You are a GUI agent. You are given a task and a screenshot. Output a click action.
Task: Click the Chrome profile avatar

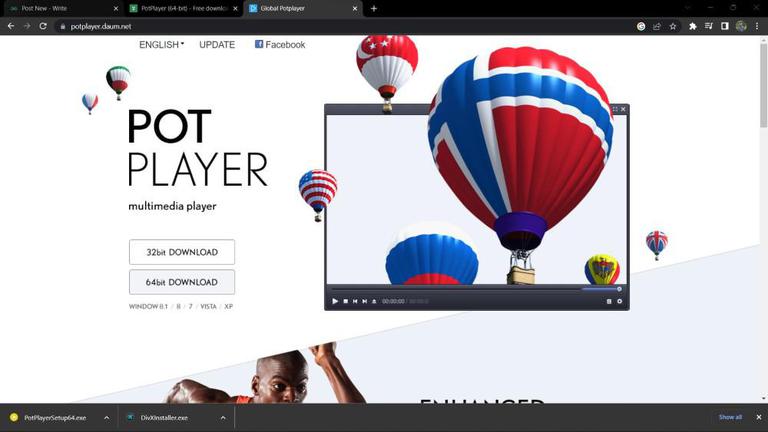click(x=741, y=26)
